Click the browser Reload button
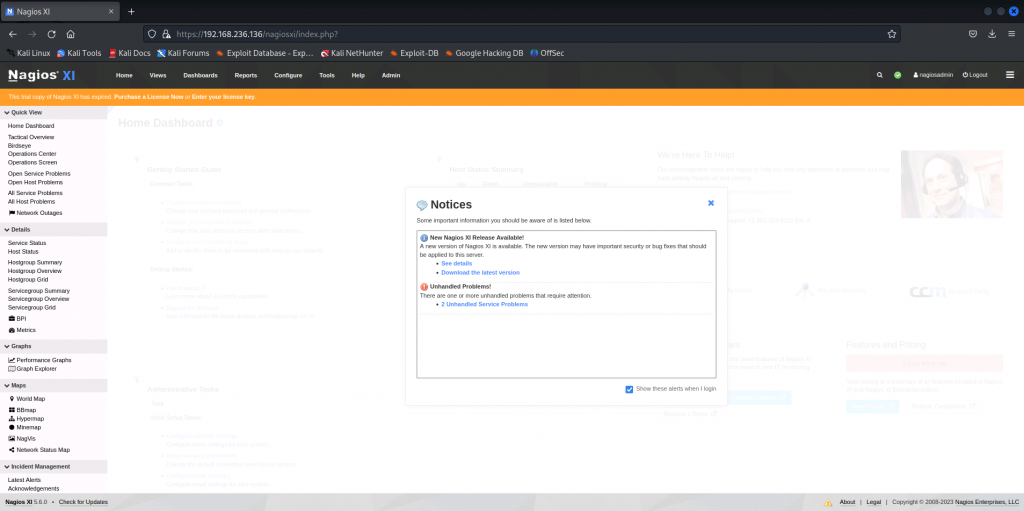The width and height of the screenshot is (1024, 511). pyautogui.click(x=52, y=34)
